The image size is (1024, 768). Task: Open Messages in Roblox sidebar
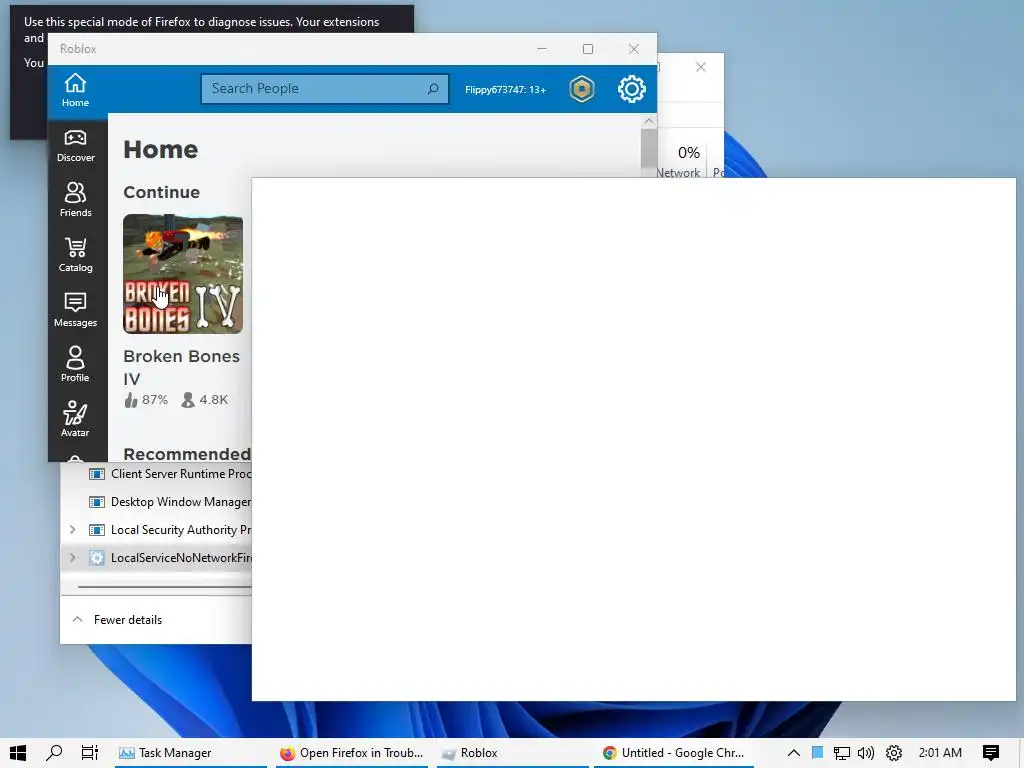pyautogui.click(x=76, y=310)
